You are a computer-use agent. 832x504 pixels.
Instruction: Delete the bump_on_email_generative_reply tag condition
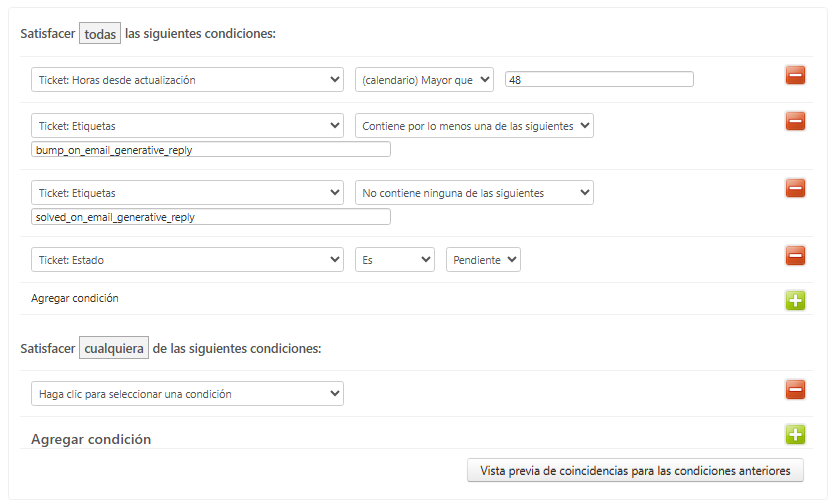795,121
